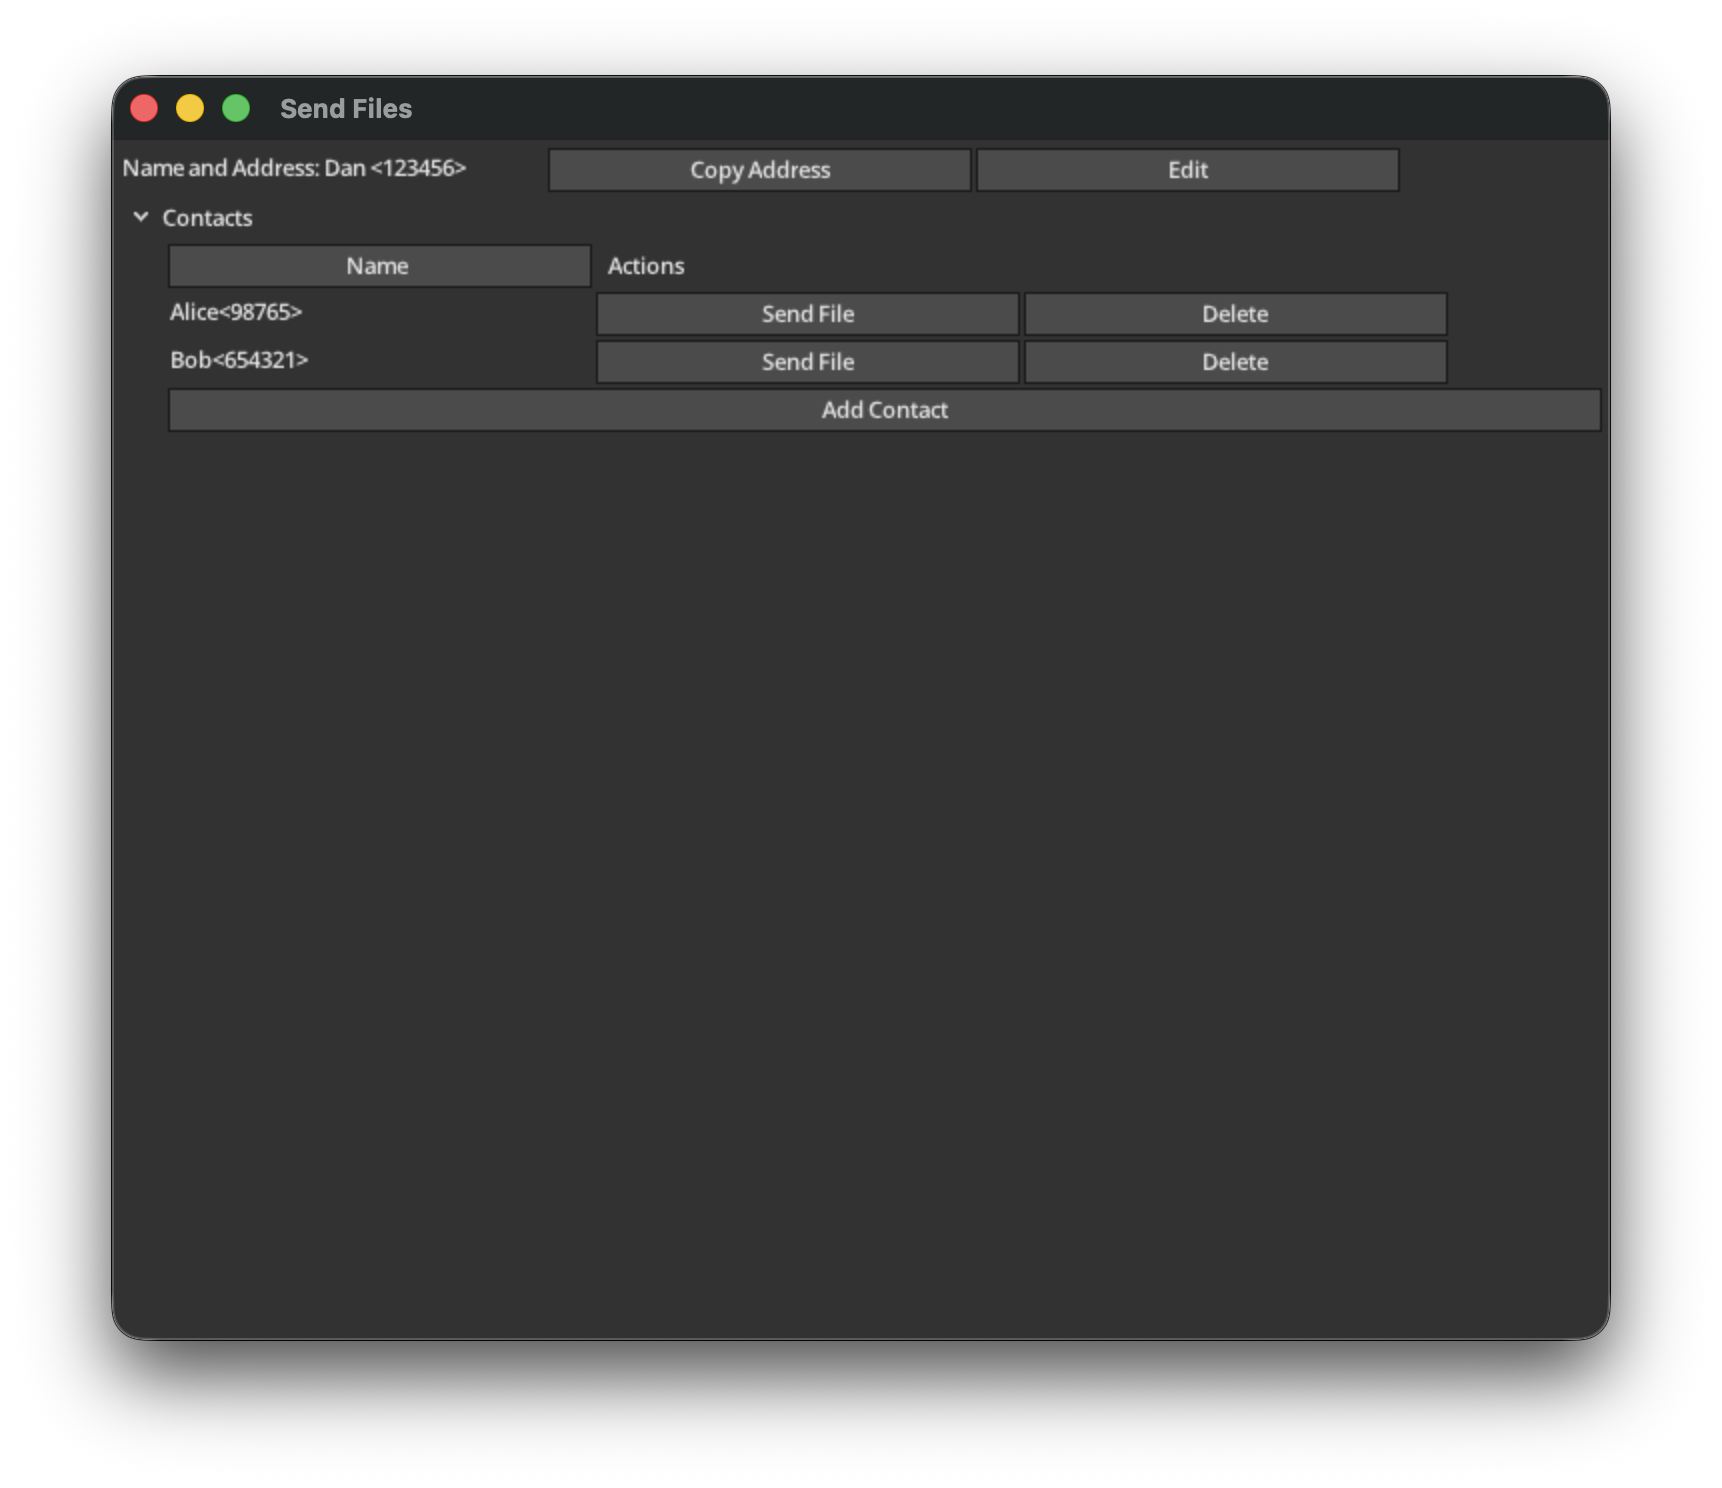Click the Send Files window title
1722x1488 pixels.
pyautogui.click(x=346, y=108)
